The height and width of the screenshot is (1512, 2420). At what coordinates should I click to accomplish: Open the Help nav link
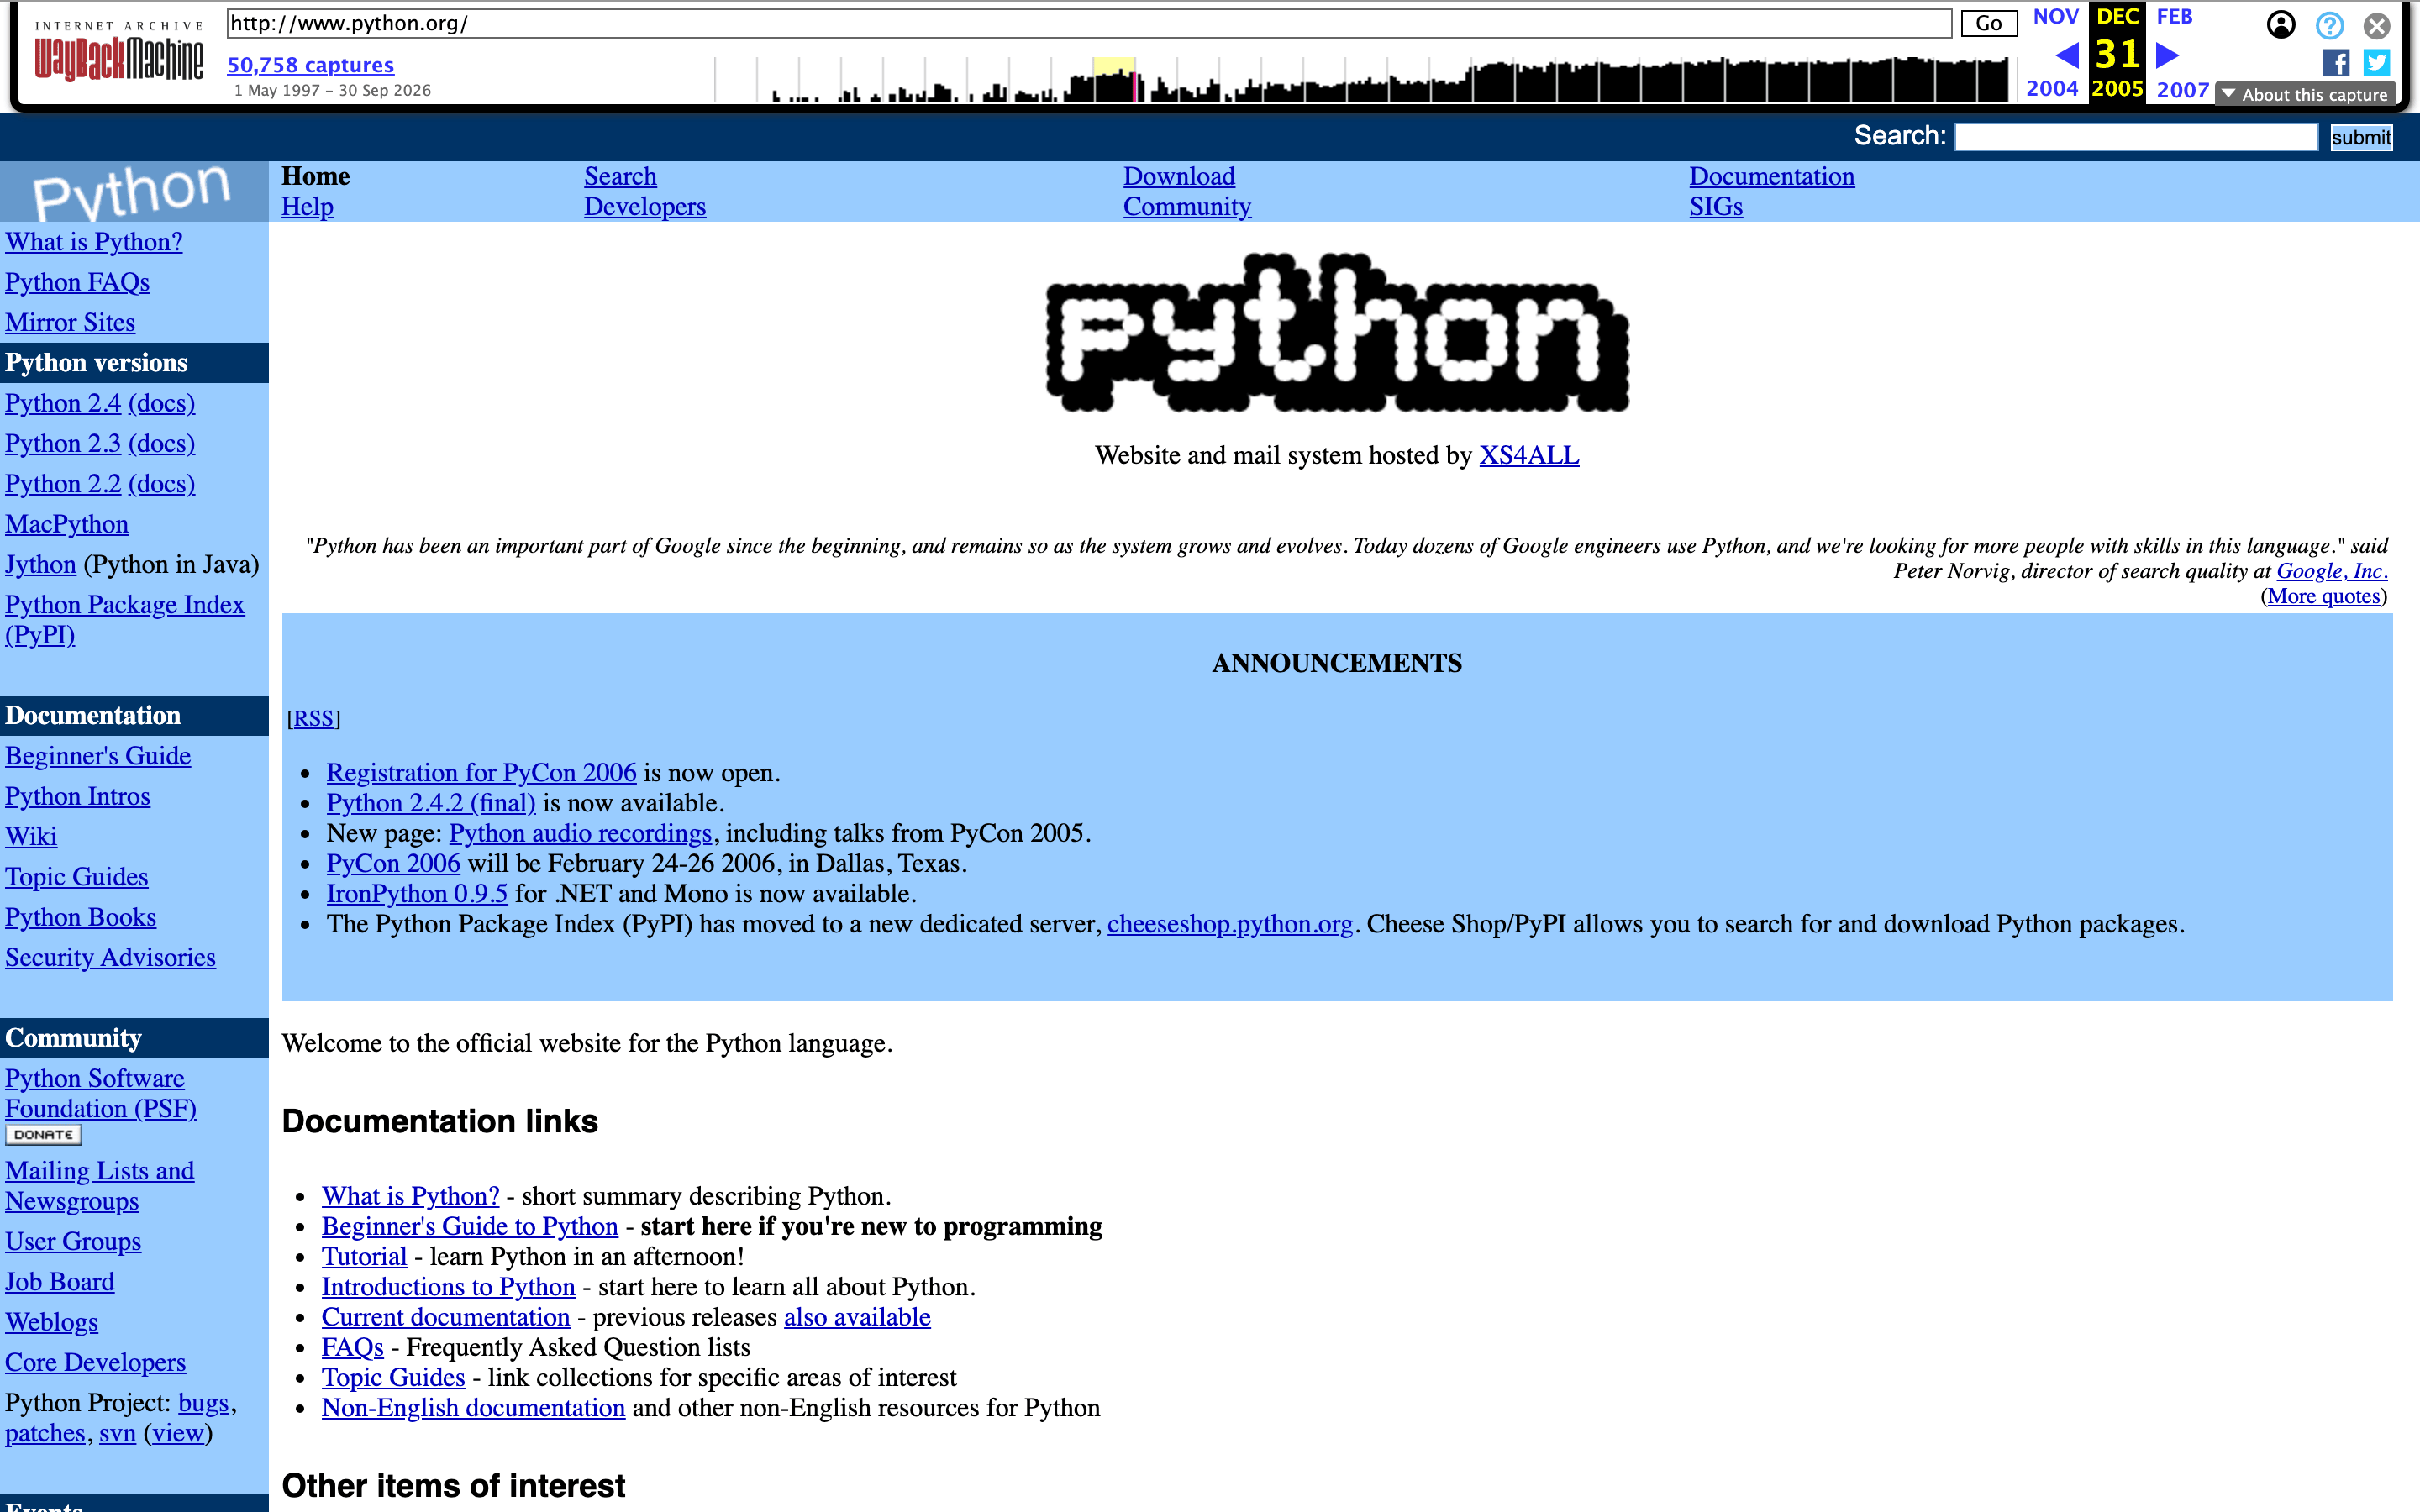(x=307, y=207)
